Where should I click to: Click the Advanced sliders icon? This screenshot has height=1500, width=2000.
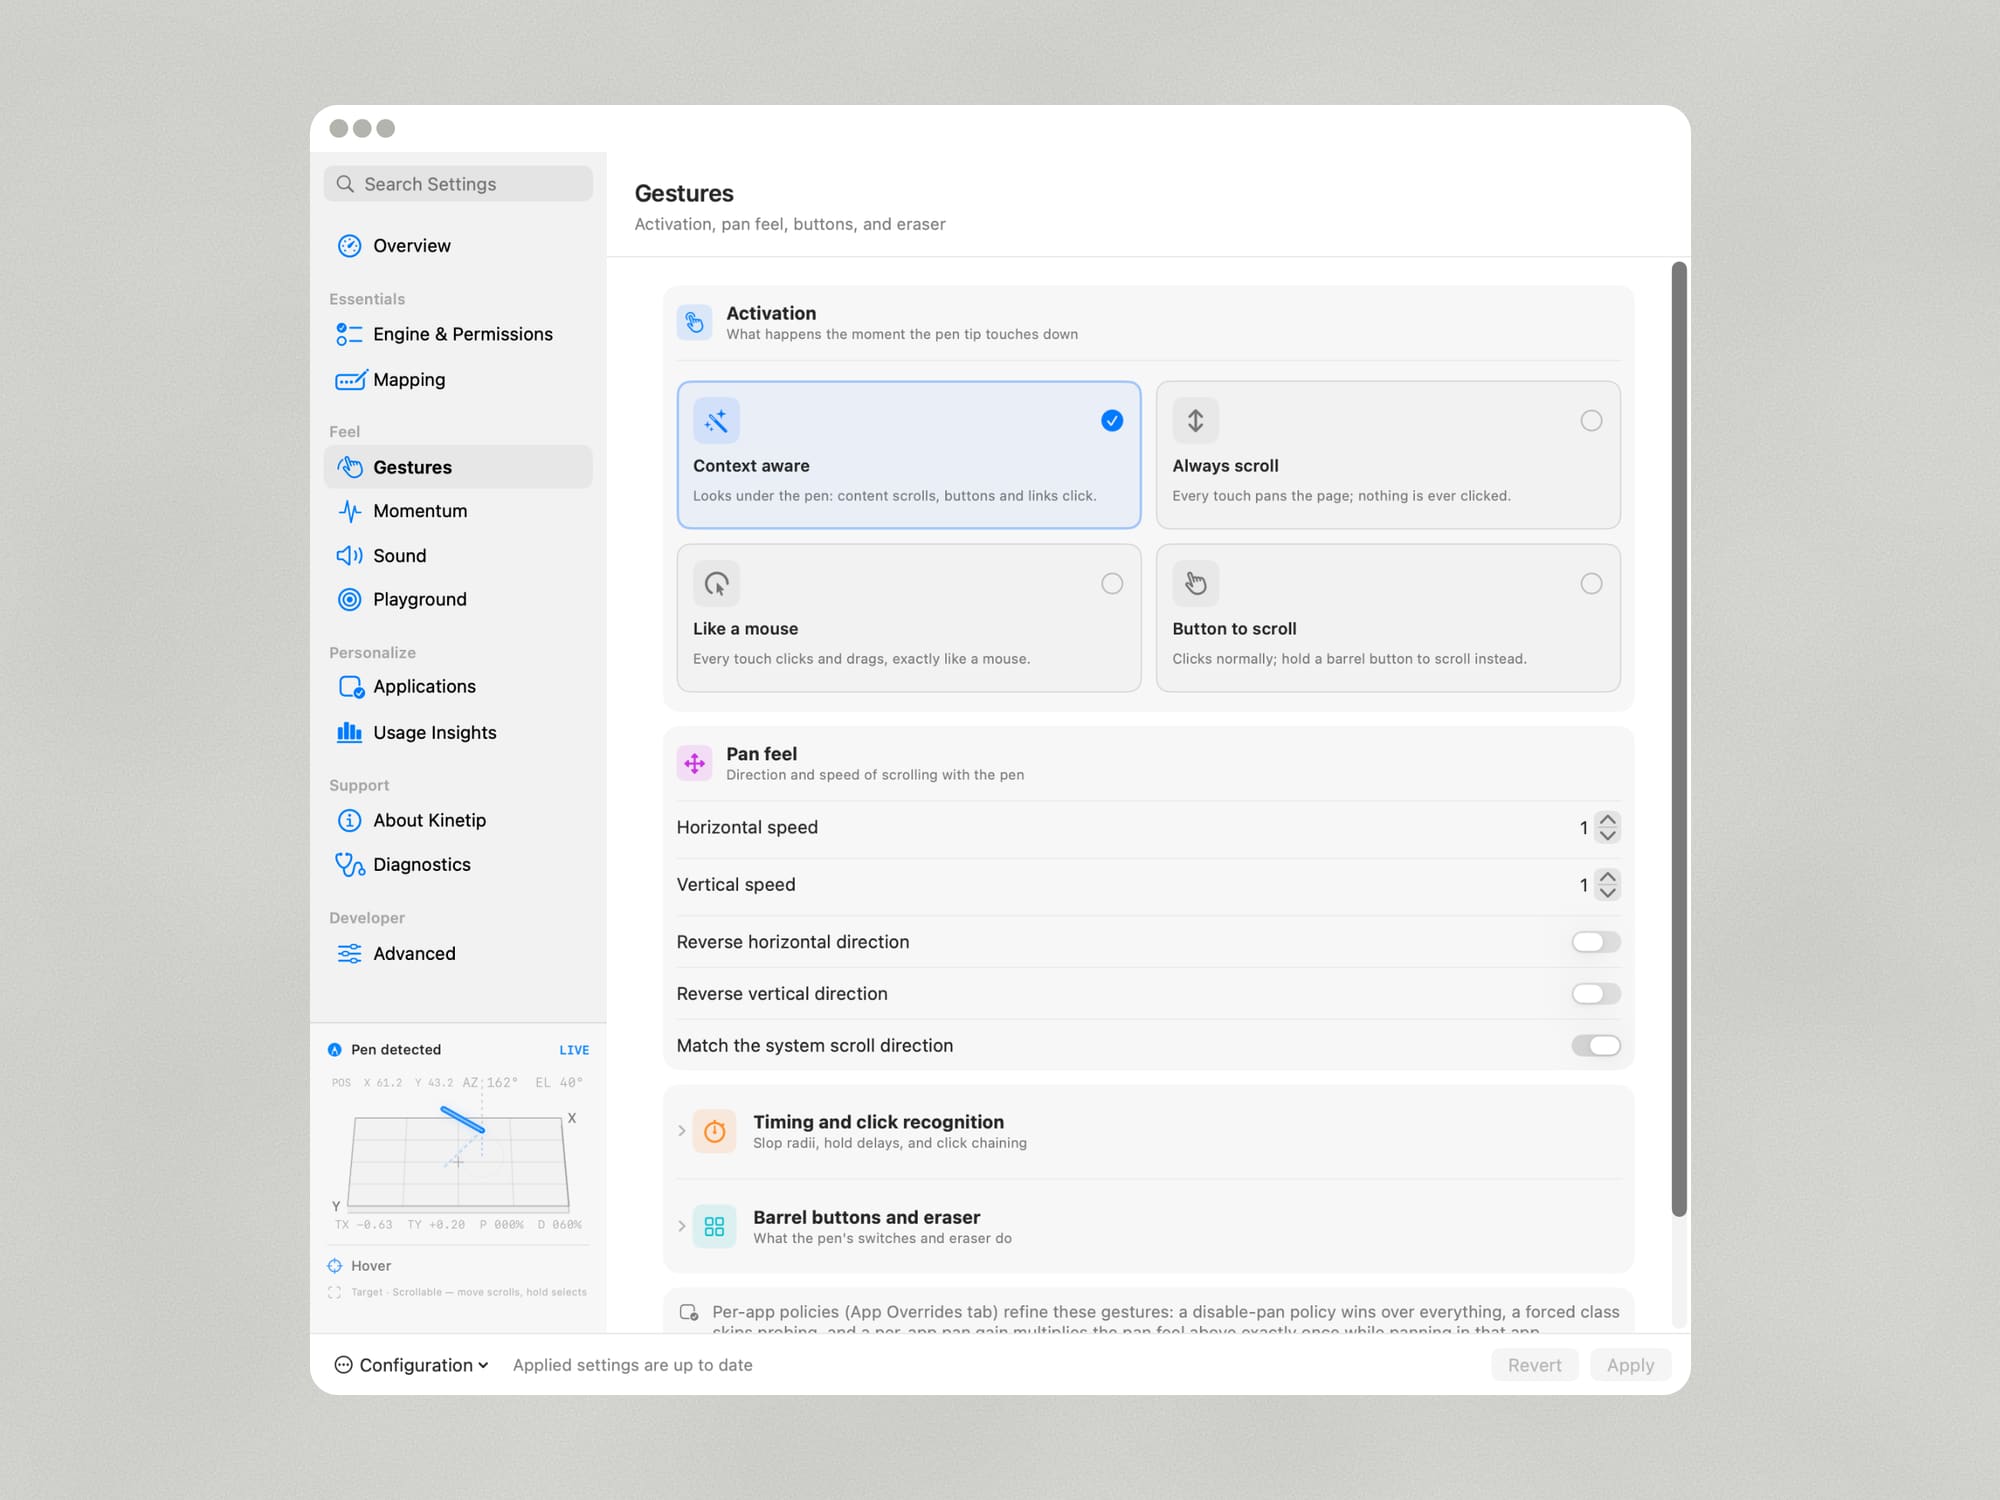pyautogui.click(x=349, y=954)
